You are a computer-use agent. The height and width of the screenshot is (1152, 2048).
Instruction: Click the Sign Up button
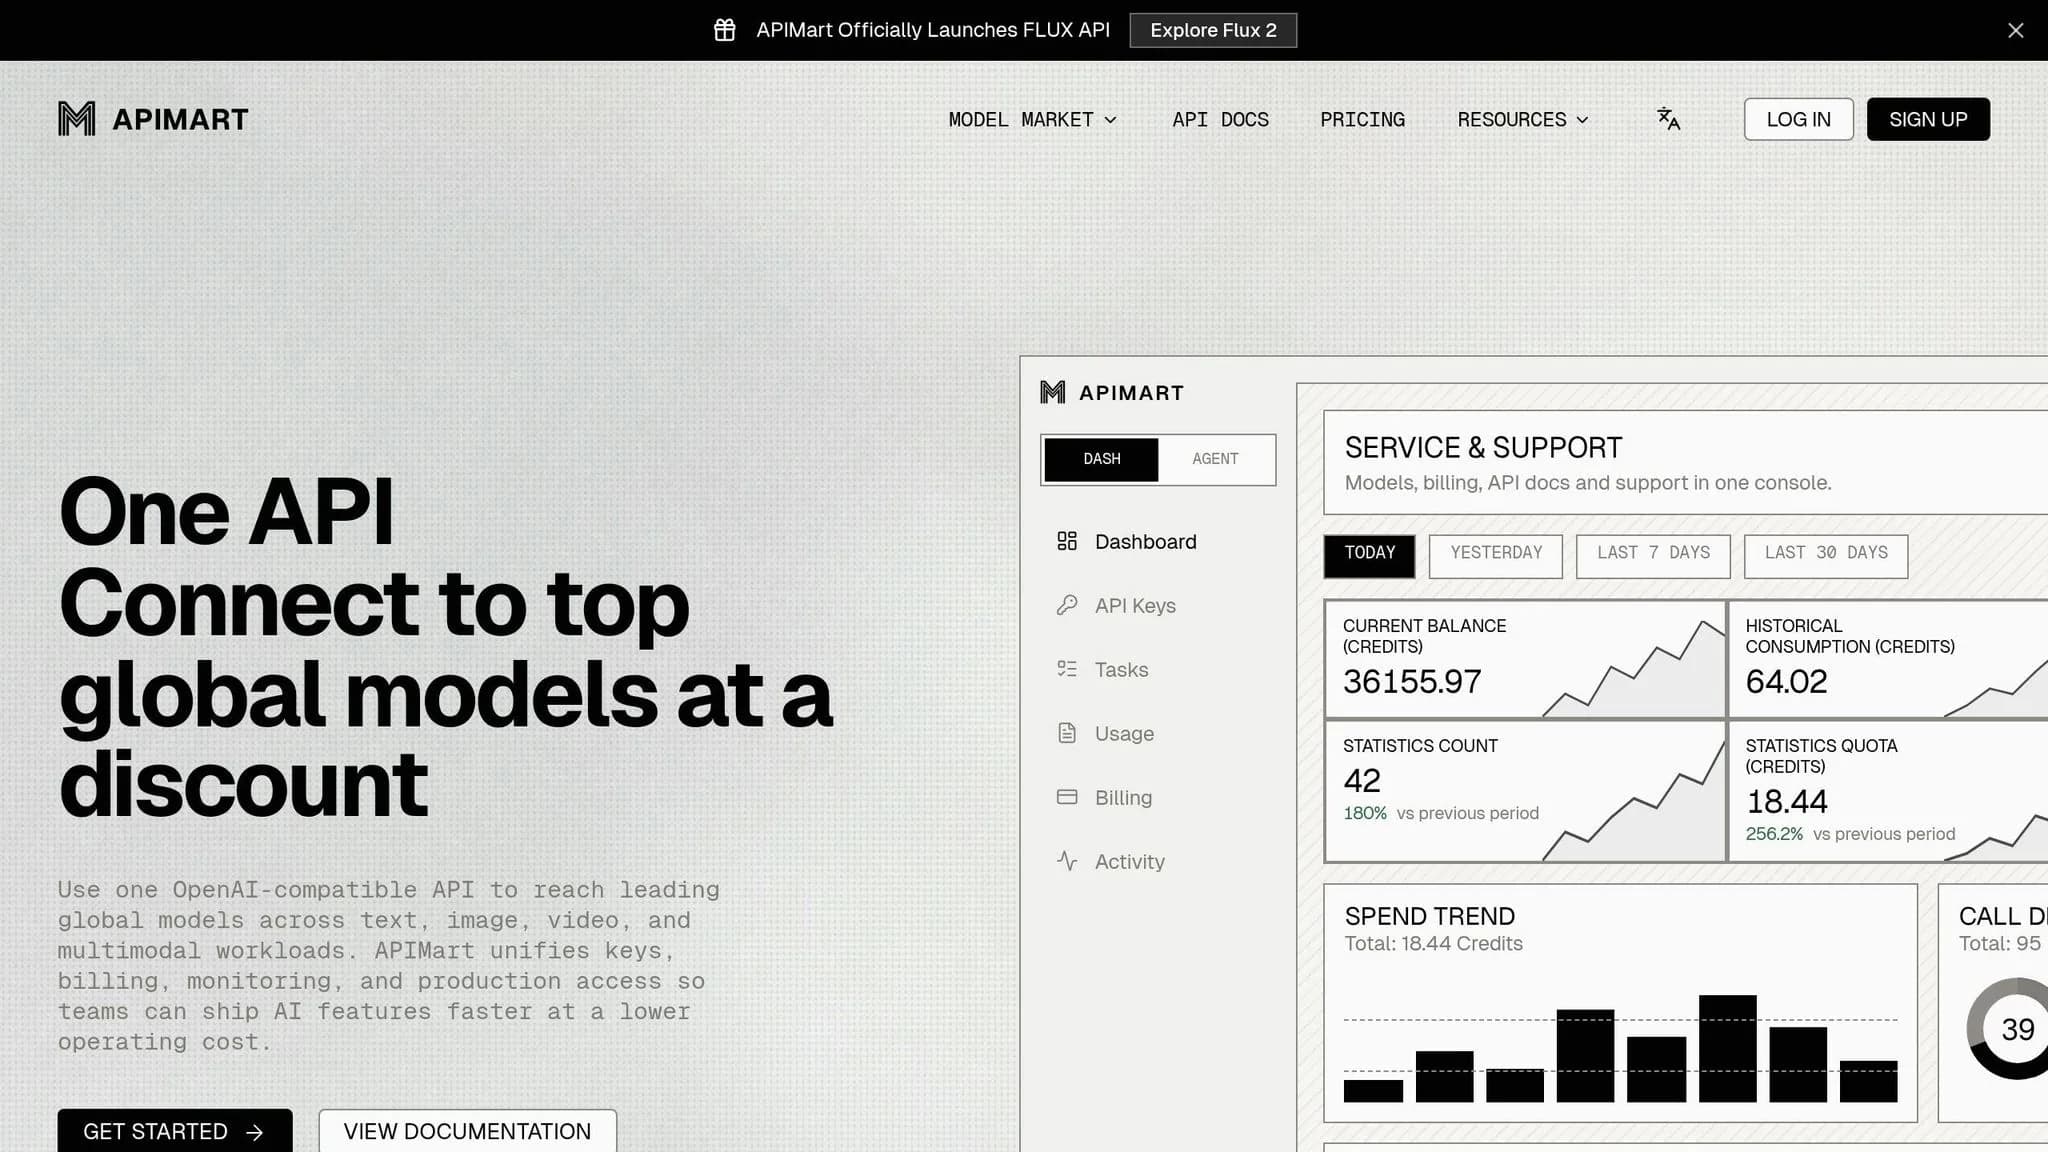coord(1928,119)
